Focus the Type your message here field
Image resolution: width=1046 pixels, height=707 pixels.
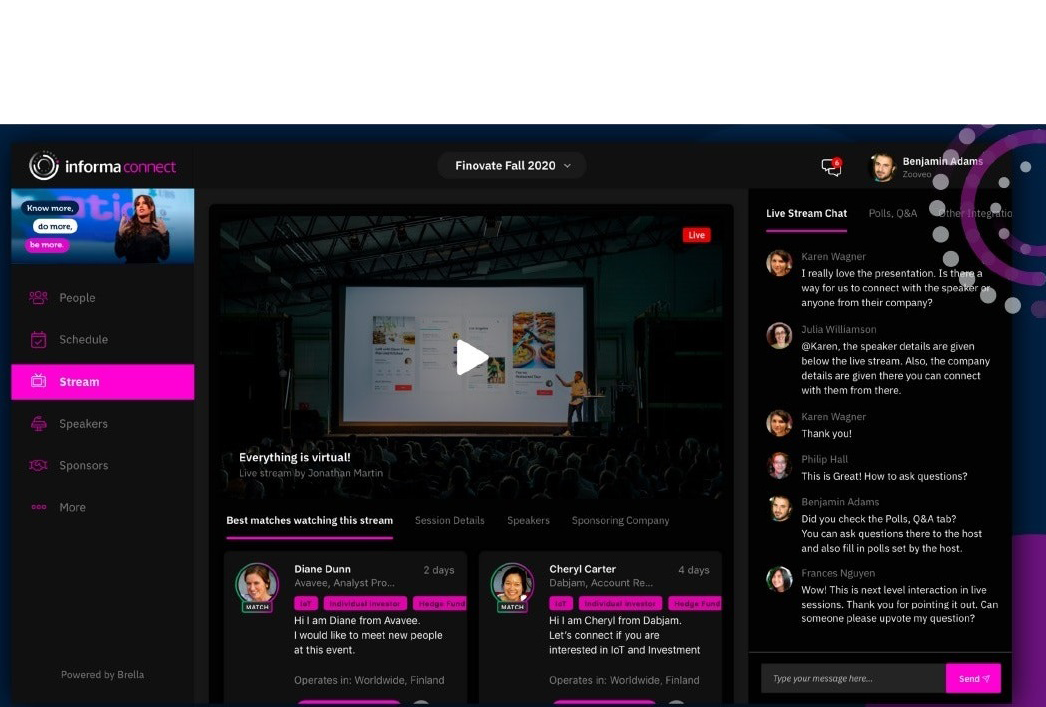point(853,678)
